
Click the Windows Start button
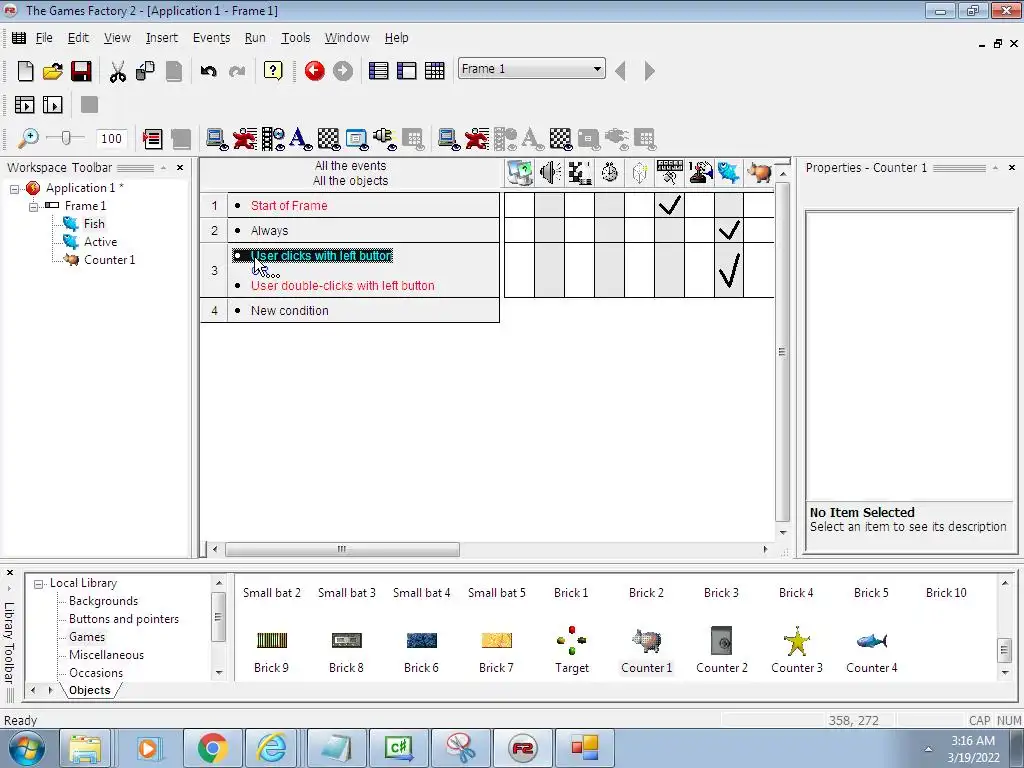point(26,748)
